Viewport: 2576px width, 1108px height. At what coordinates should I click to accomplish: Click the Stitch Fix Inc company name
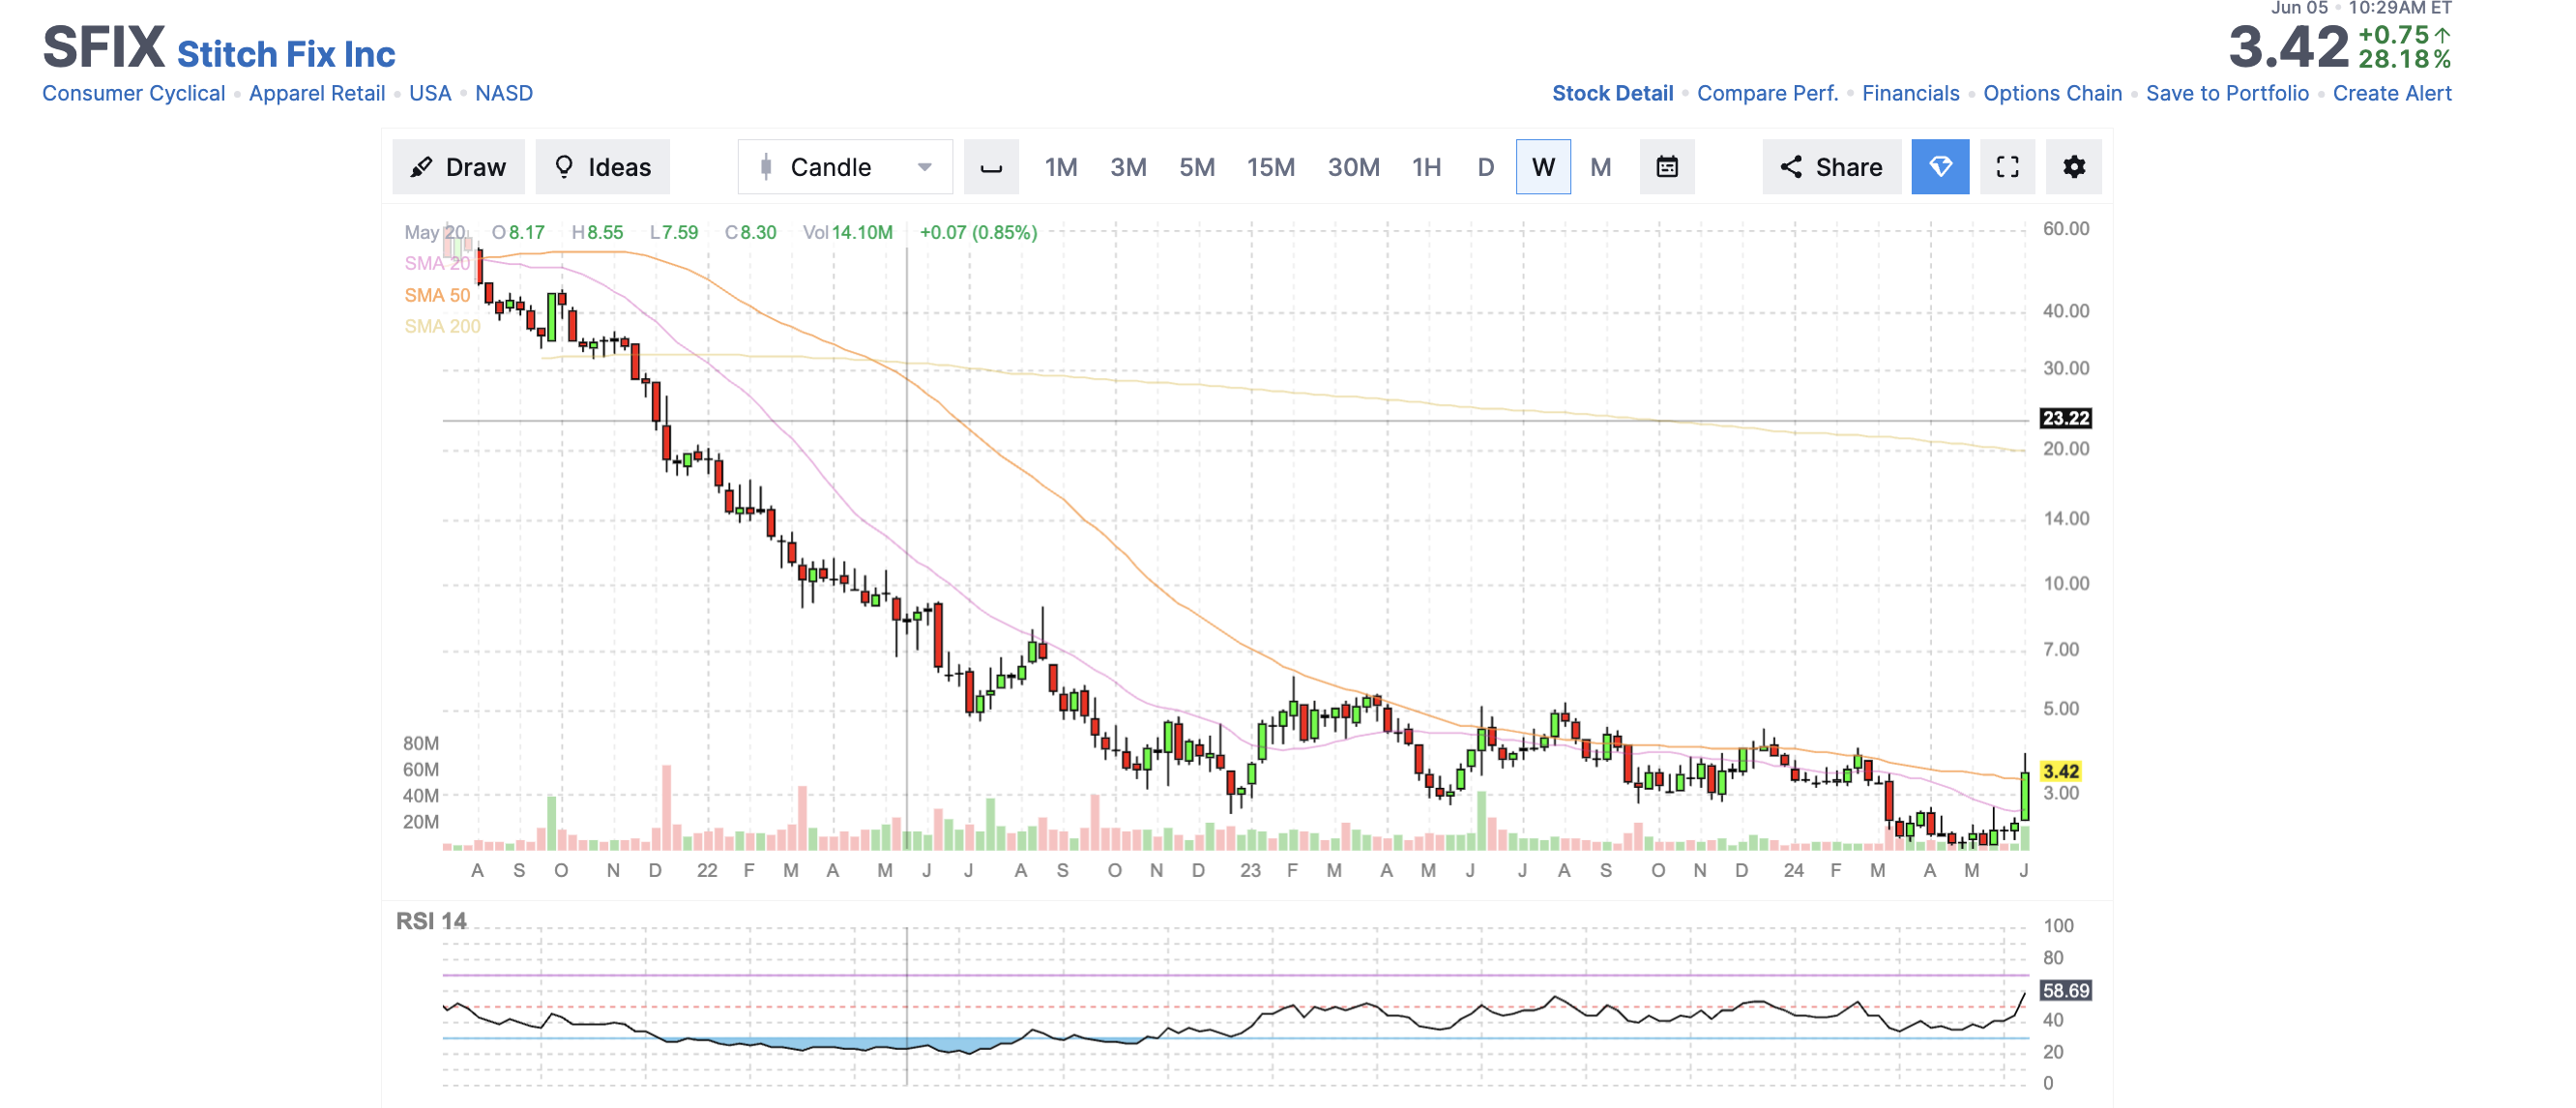(286, 54)
